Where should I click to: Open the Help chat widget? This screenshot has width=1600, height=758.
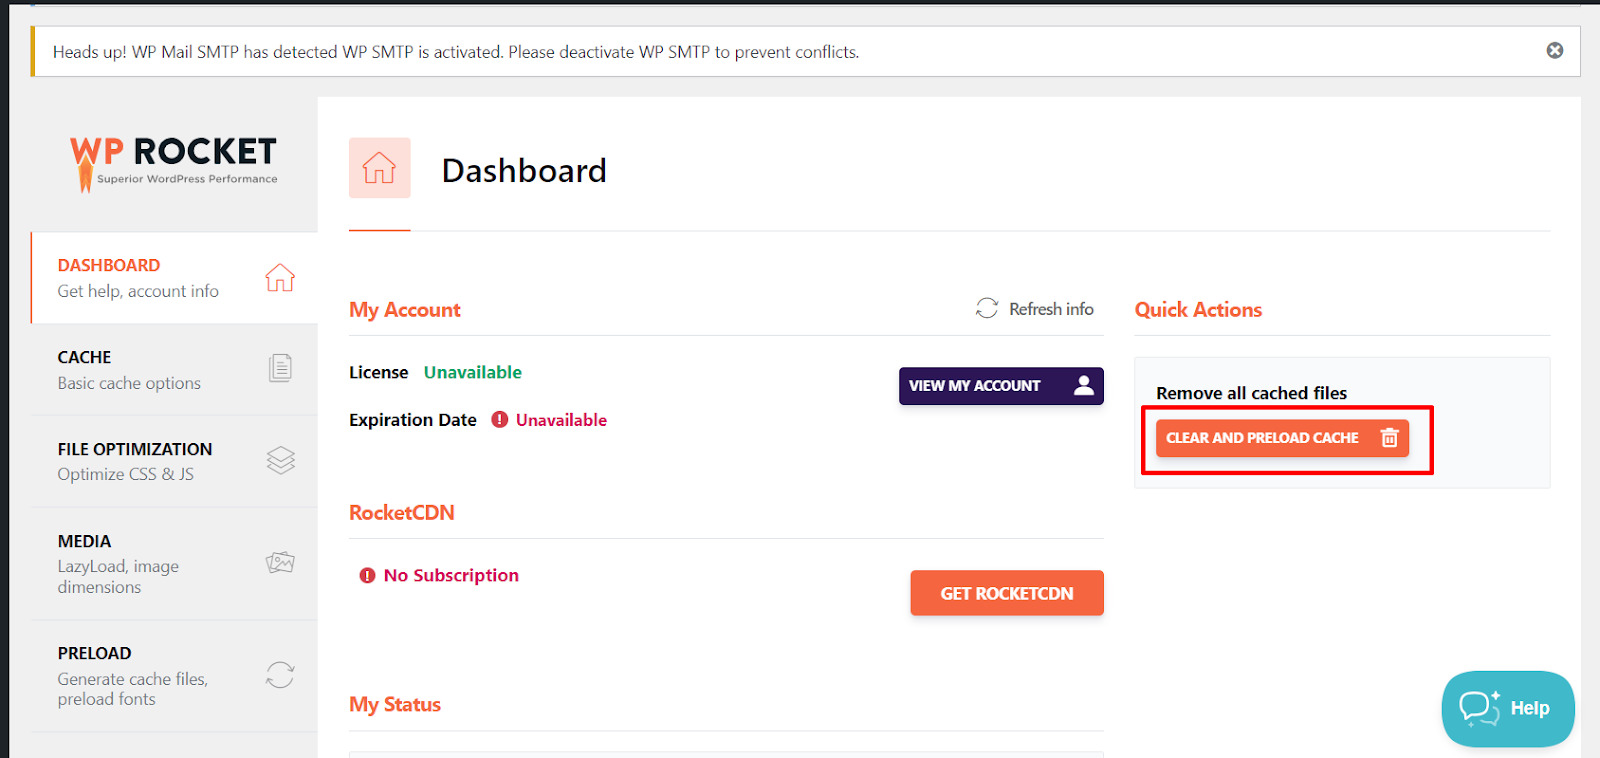coord(1507,708)
